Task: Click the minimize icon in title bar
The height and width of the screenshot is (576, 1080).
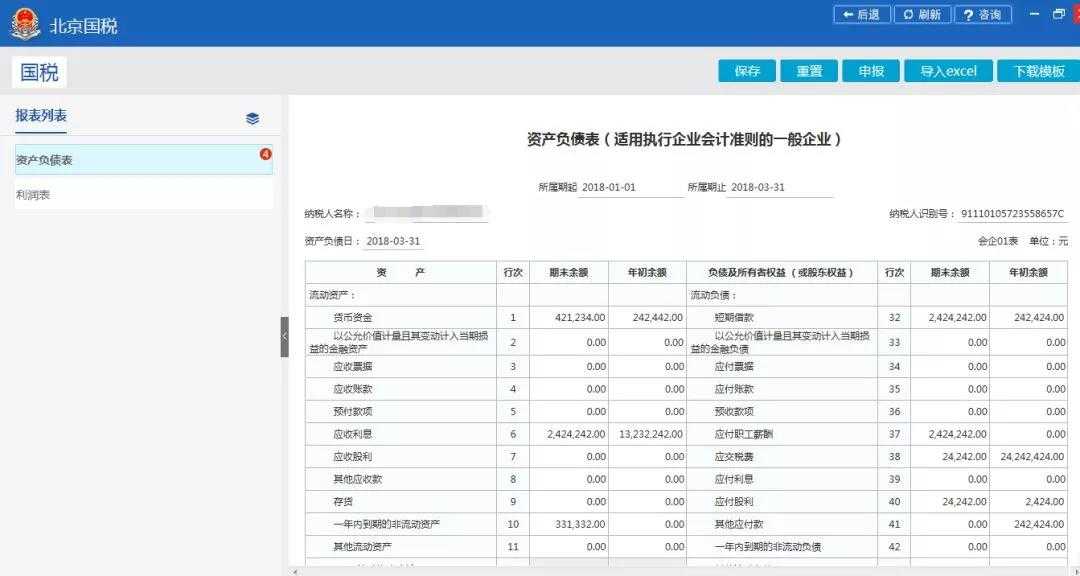Action: (x=1035, y=14)
